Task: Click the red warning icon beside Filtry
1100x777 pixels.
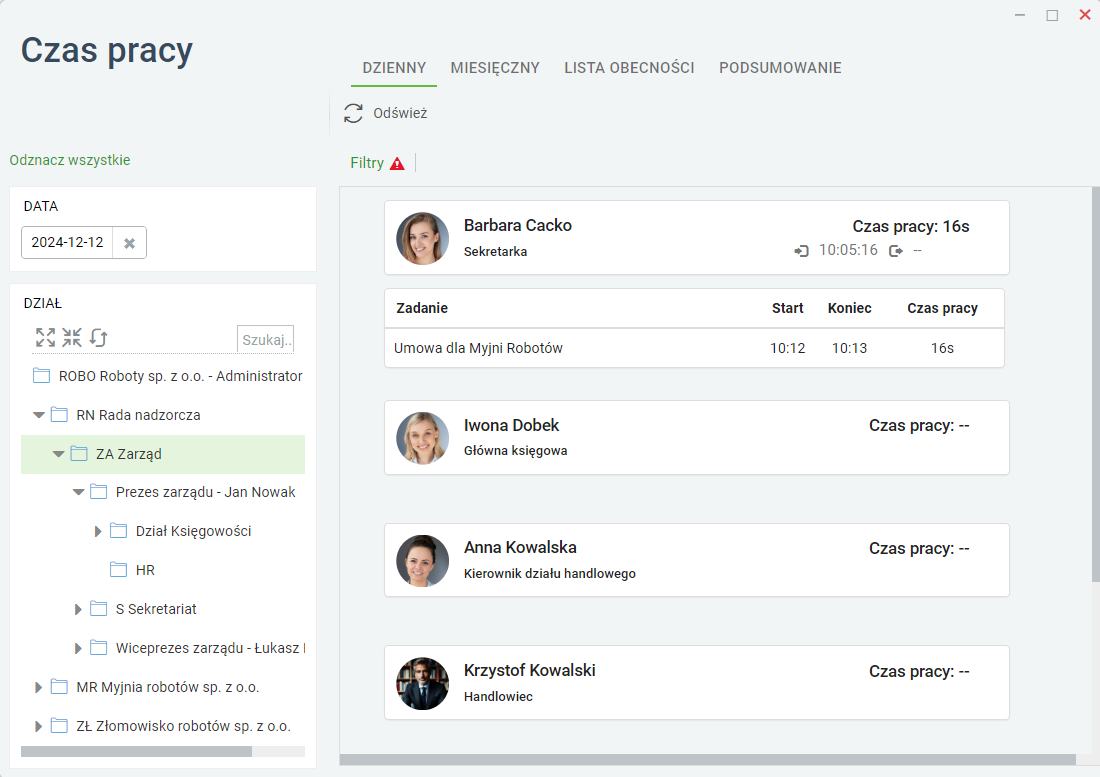Action: (397, 163)
